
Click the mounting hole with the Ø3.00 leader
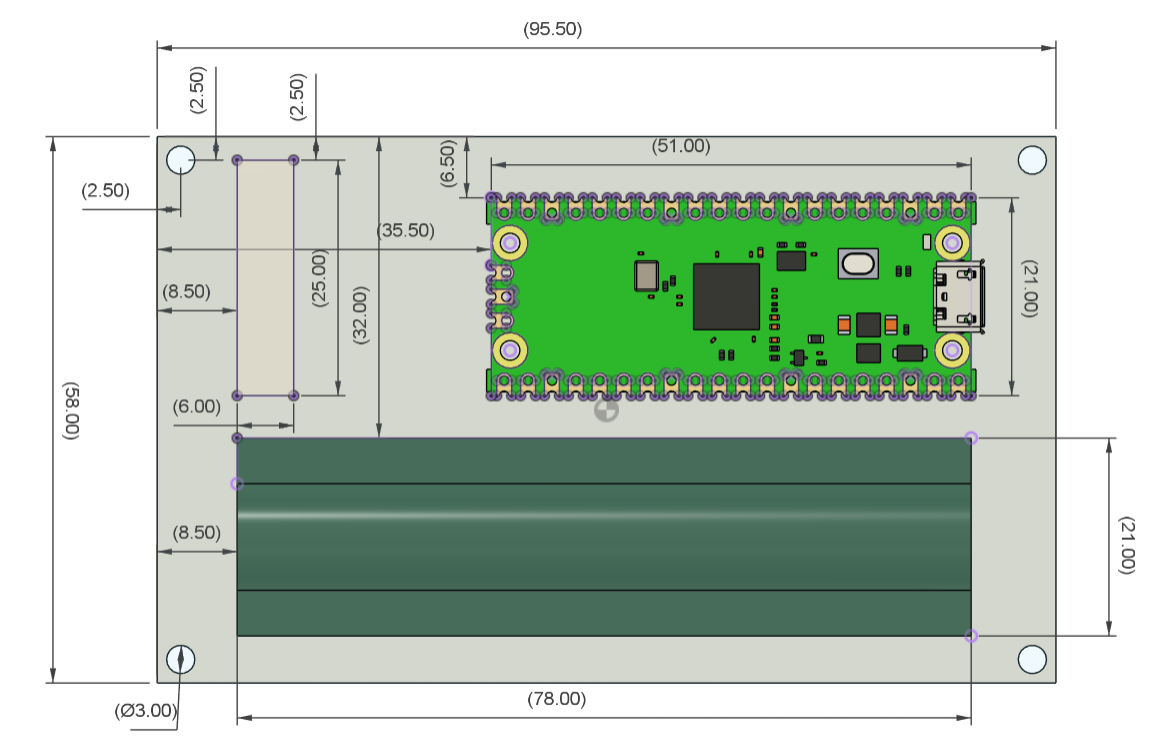tap(181, 659)
